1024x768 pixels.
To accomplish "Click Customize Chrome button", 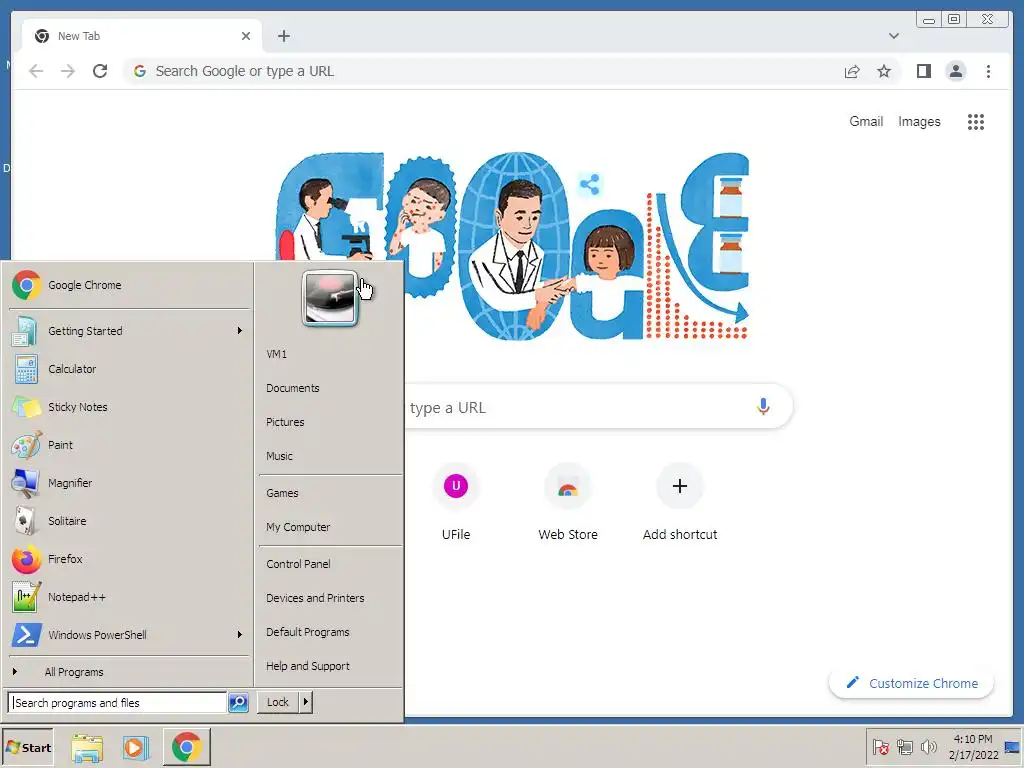I will pyautogui.click(x=911, y=683).
